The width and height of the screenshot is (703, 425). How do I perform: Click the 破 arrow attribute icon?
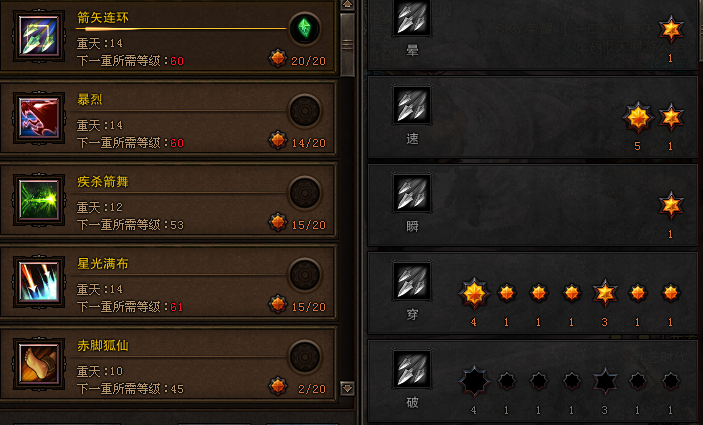coord(412,369)
